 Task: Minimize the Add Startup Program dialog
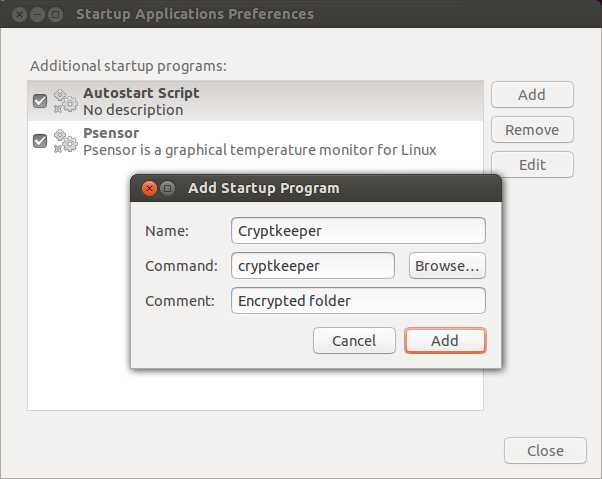point(167,188)
